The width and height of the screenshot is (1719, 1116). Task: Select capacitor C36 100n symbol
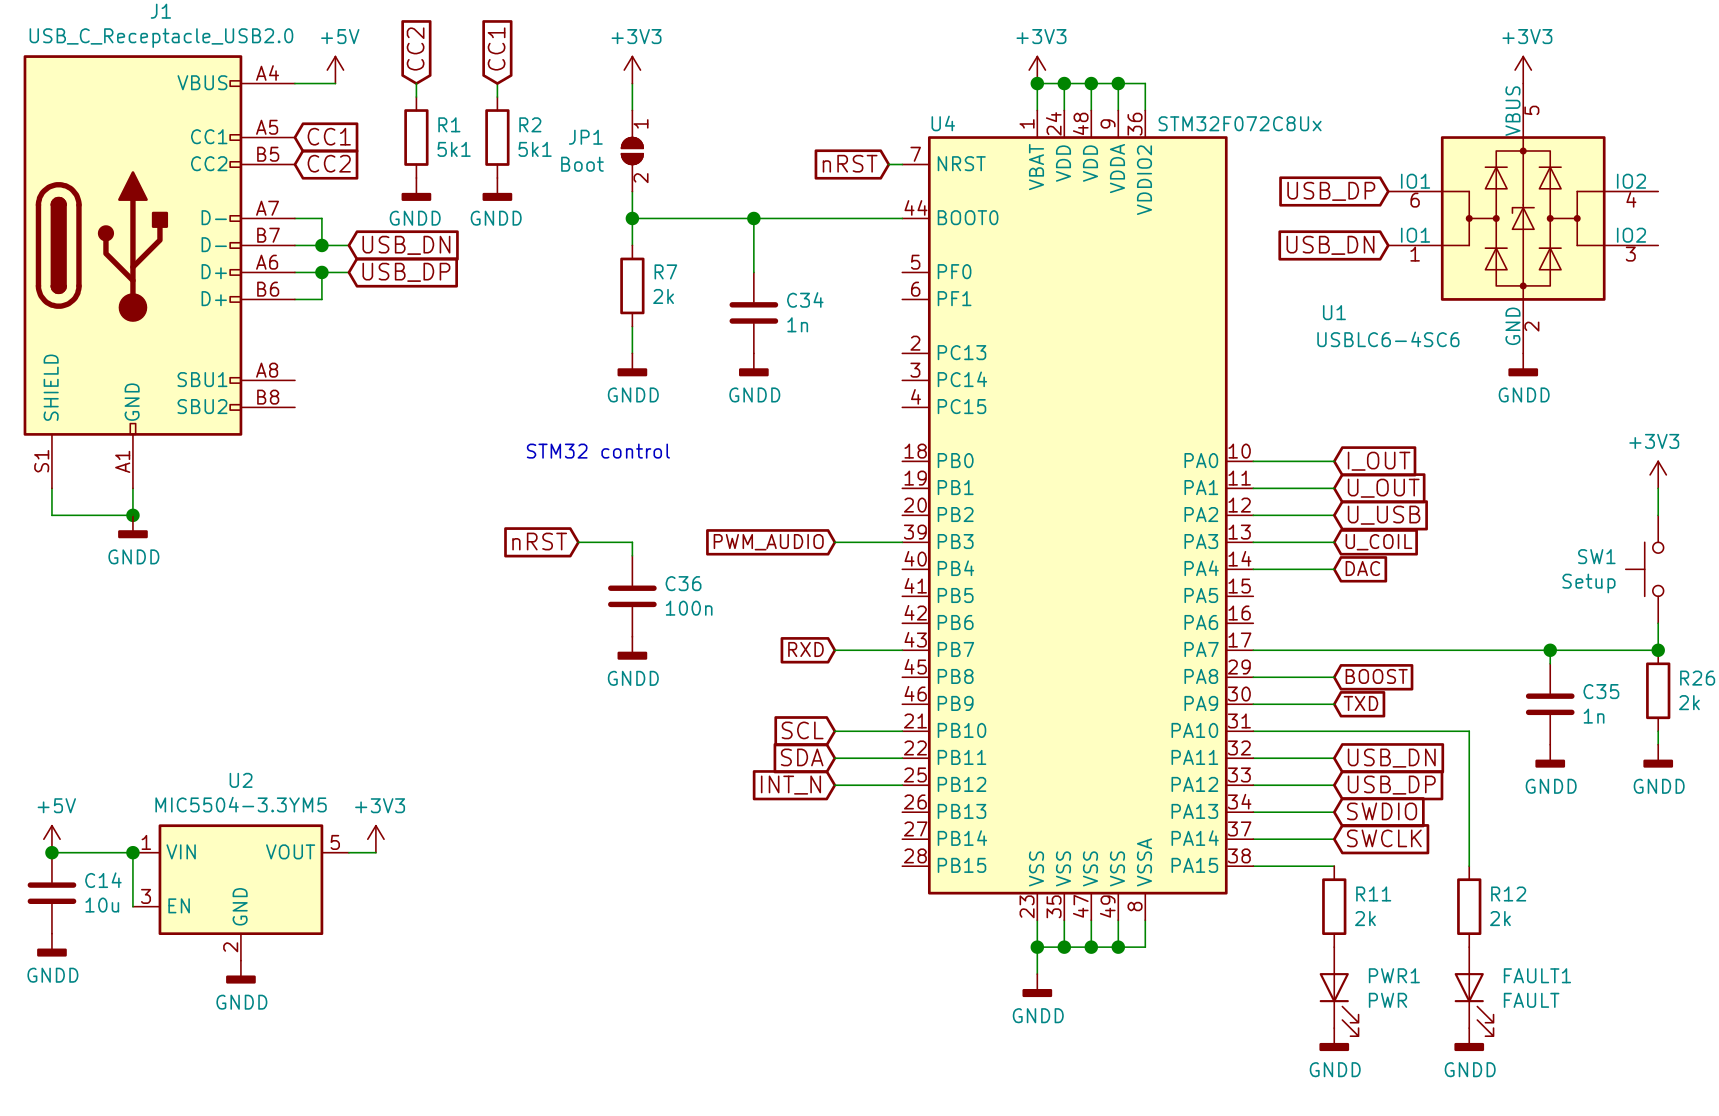pos(632,597)
